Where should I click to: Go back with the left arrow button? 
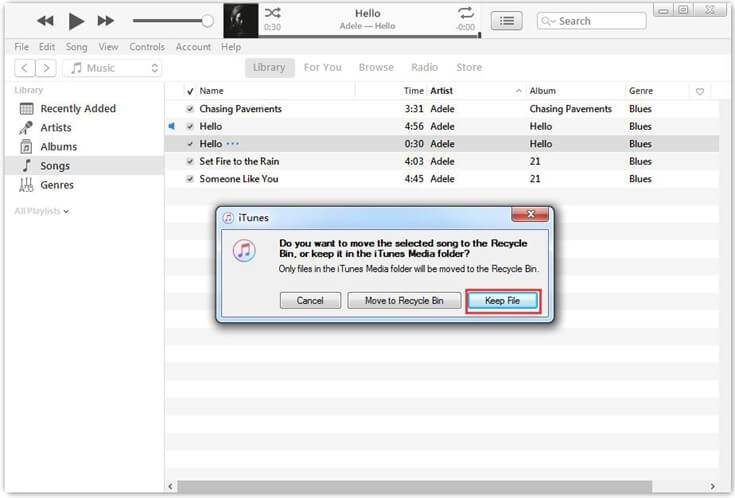[25, 68]
